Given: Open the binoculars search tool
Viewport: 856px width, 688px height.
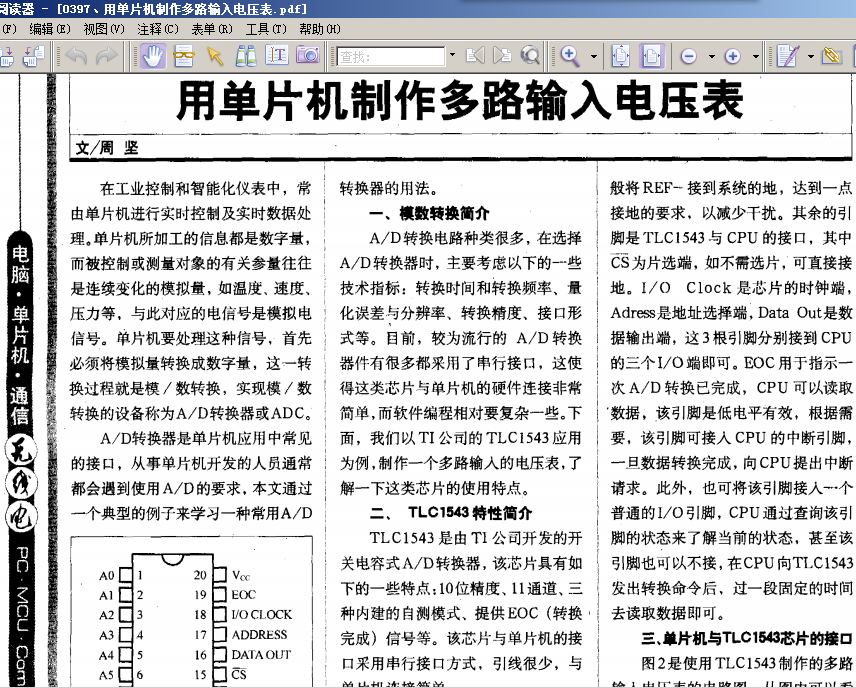Looking at the screenshot, I should [246, 56].
